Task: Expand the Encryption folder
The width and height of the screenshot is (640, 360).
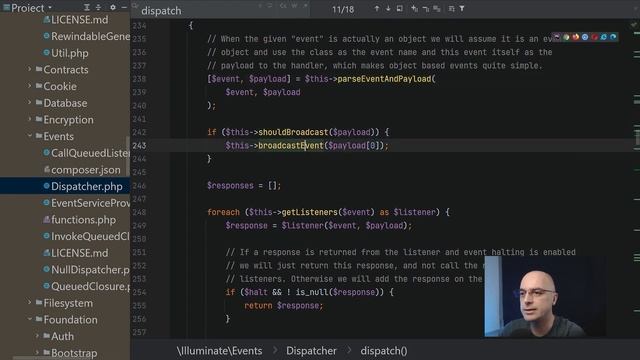Action: pyautogui.click(x=29, y=119)
